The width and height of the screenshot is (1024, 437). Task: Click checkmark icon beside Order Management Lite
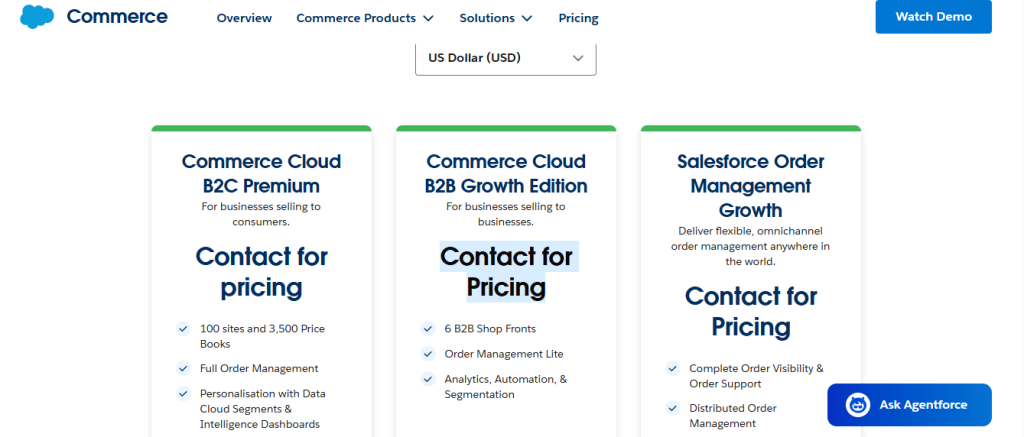tap(428, 354)
